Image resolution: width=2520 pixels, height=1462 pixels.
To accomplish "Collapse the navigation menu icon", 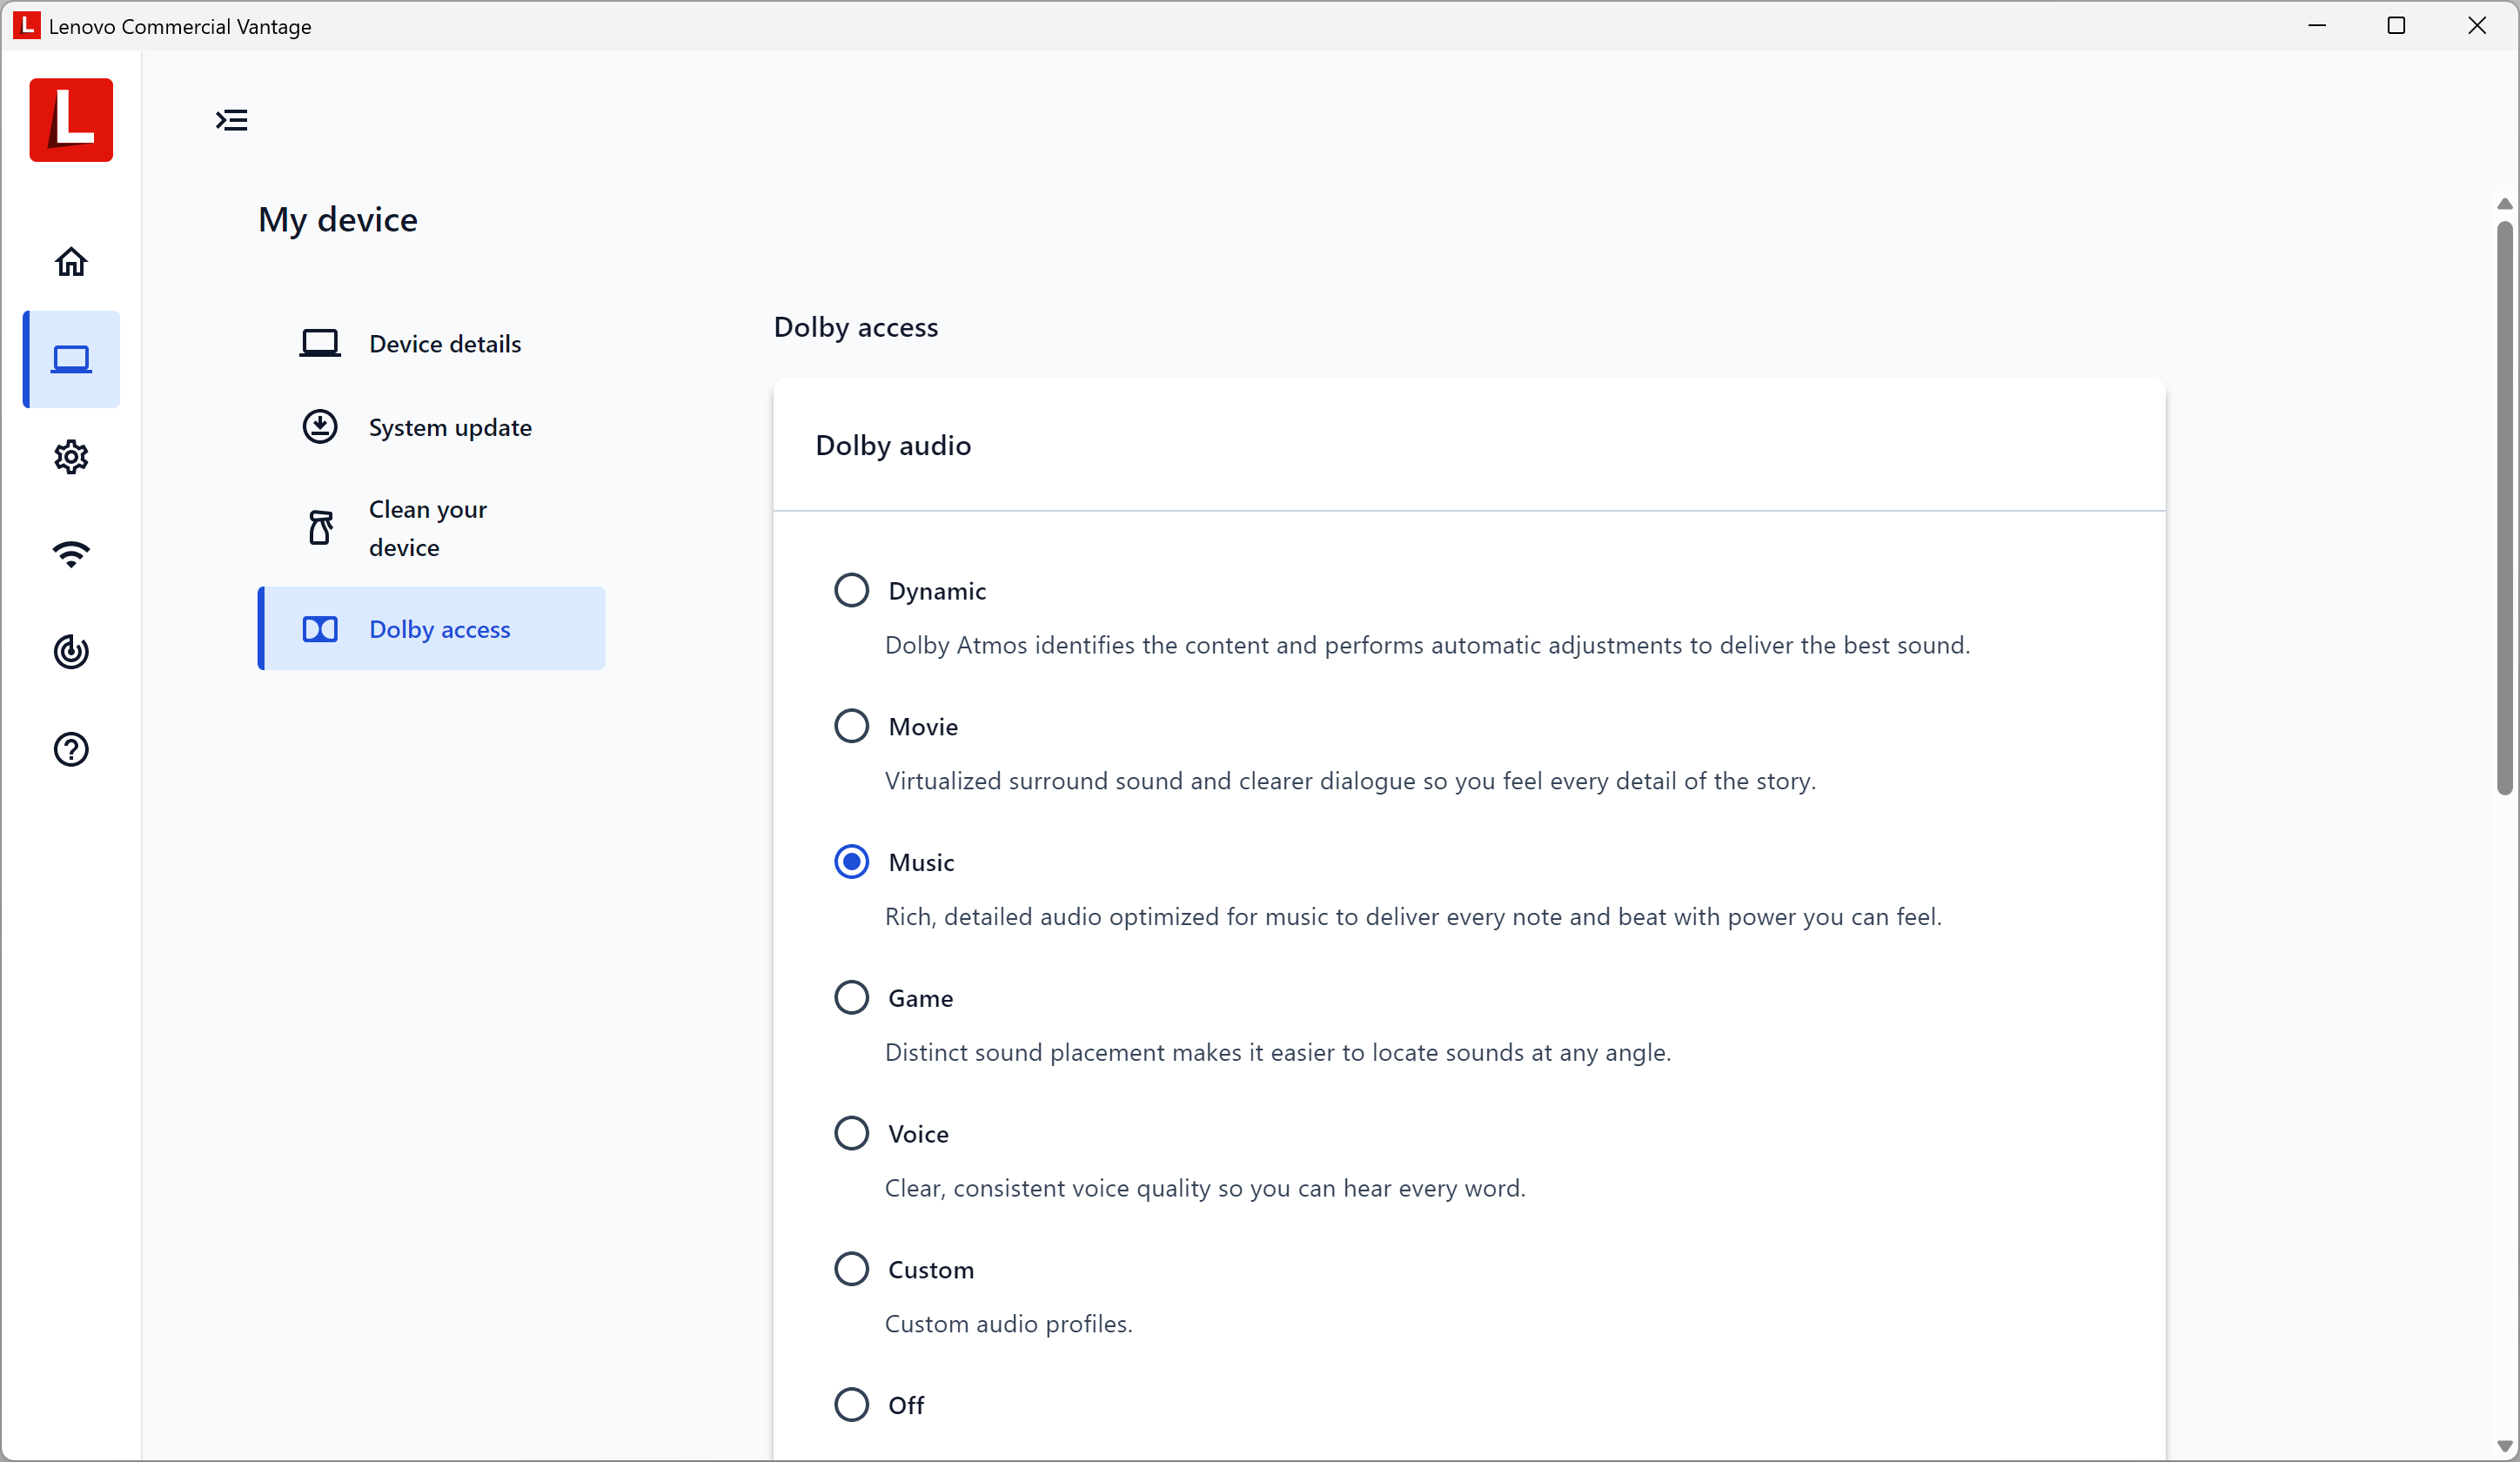I will [x=232, y=120].
